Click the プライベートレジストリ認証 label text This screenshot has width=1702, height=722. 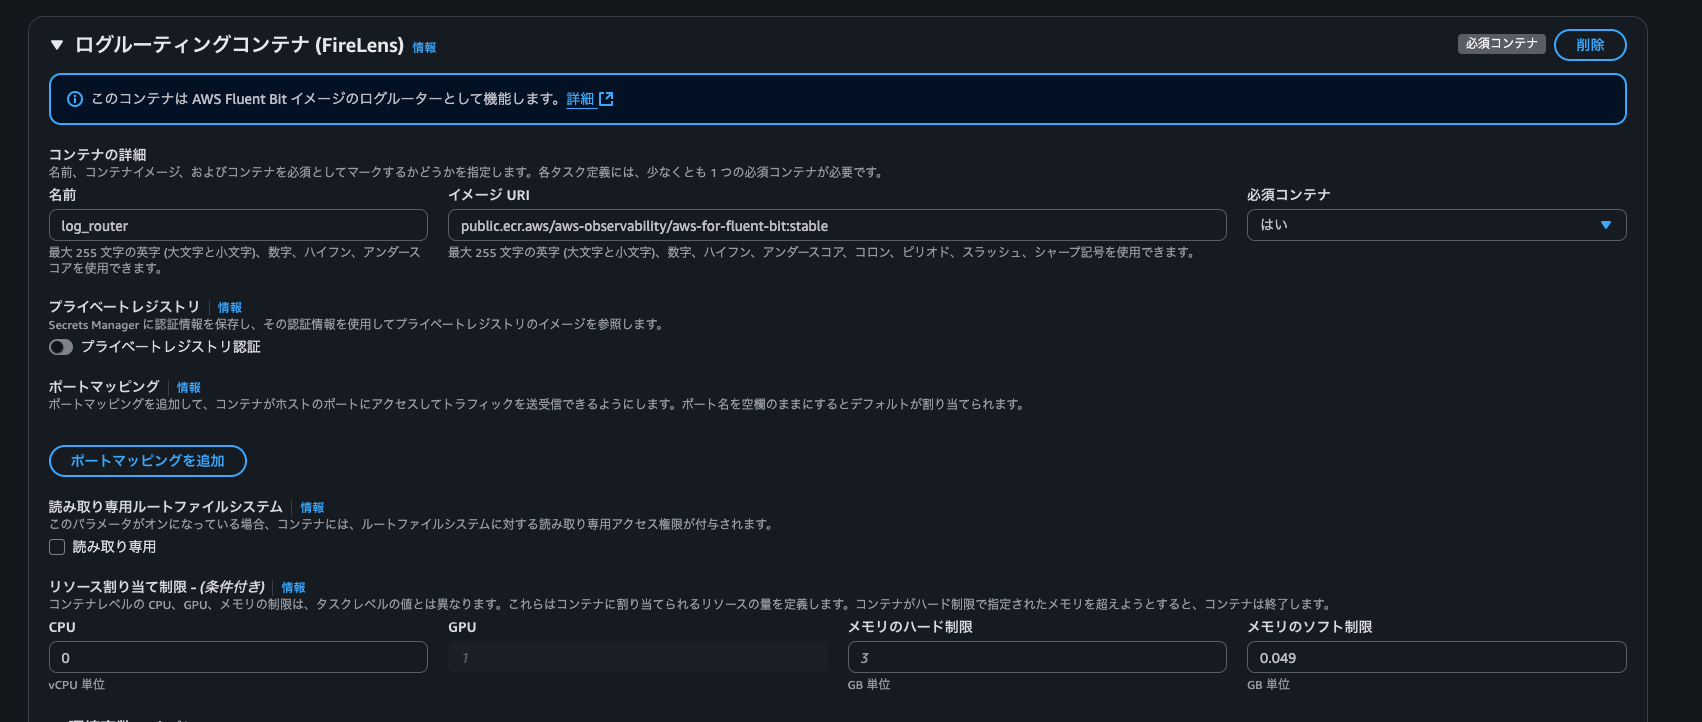click(x=171, y=347)
